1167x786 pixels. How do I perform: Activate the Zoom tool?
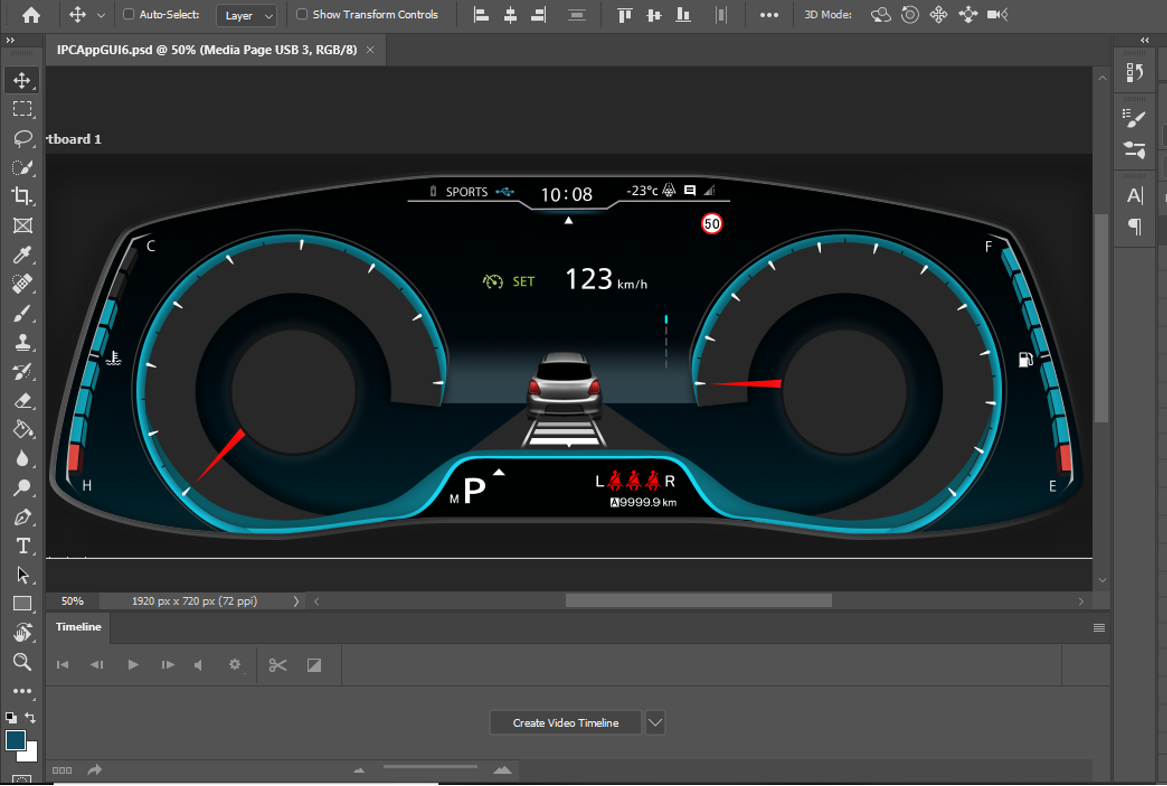(22, 662)
